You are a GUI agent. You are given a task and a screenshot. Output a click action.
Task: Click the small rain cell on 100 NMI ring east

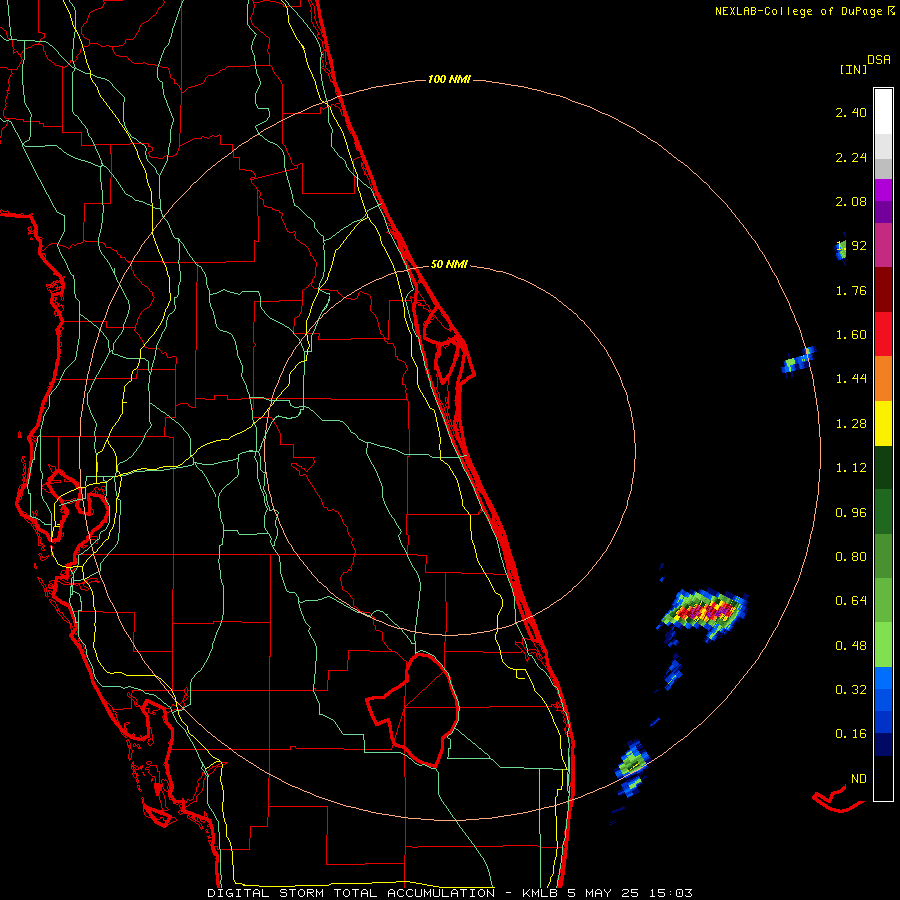click(x=798, y=360)
